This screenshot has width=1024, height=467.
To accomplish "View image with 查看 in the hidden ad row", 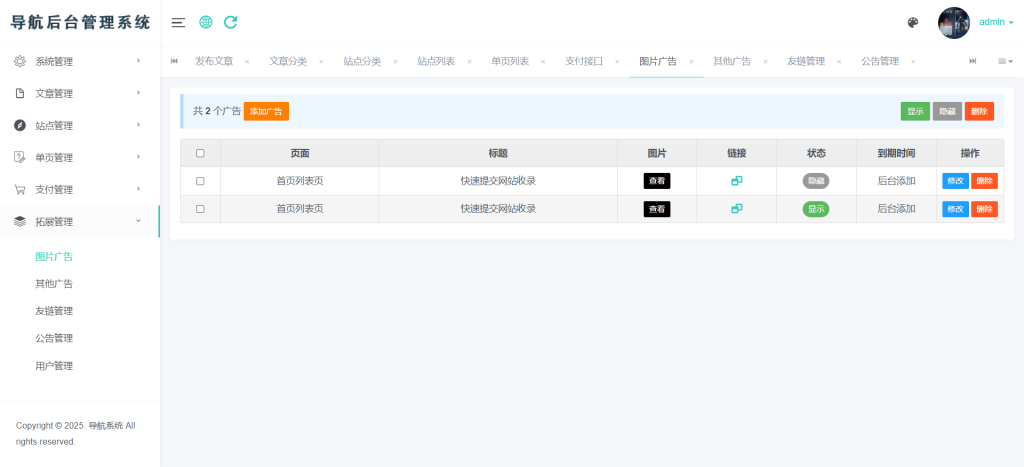I will click(x=657, y=181).
